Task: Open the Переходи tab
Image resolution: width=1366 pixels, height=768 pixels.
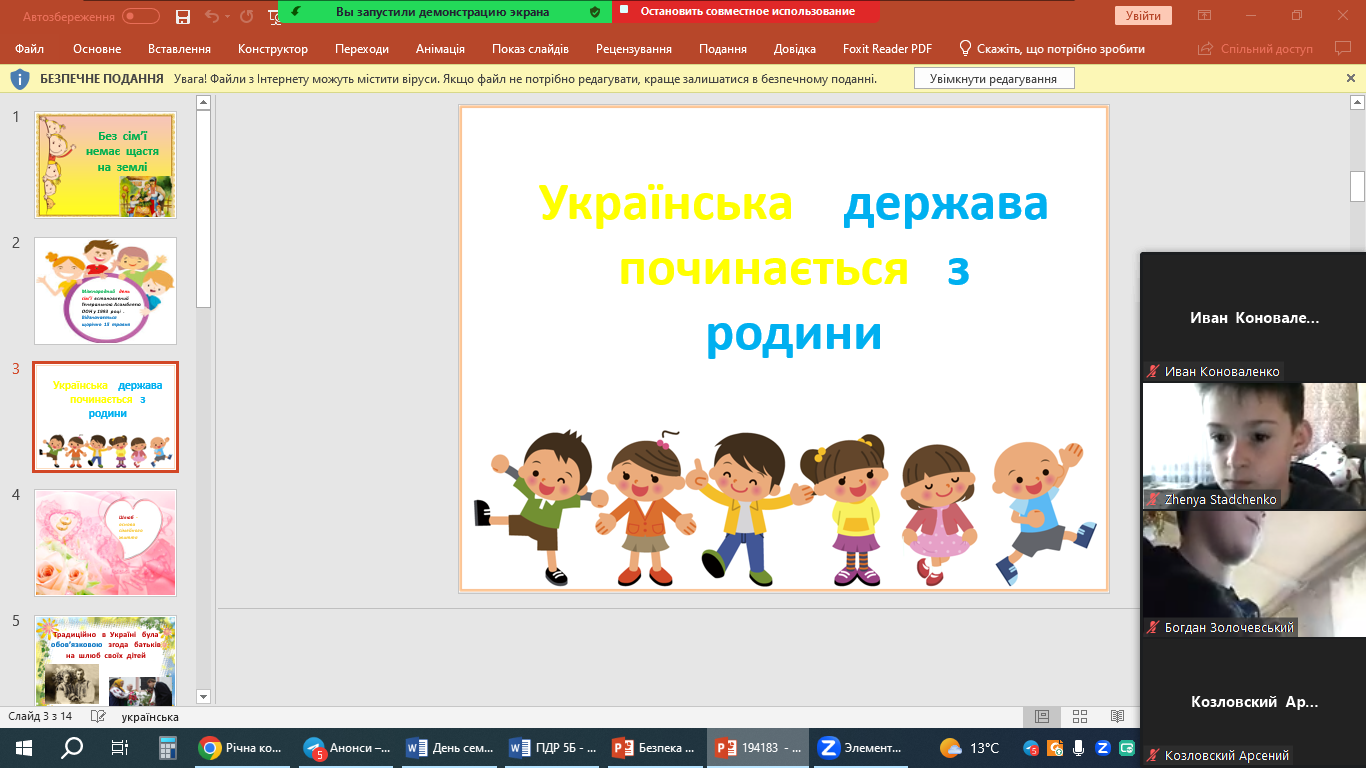Action: pyautogui.click(x=362, y=48)
